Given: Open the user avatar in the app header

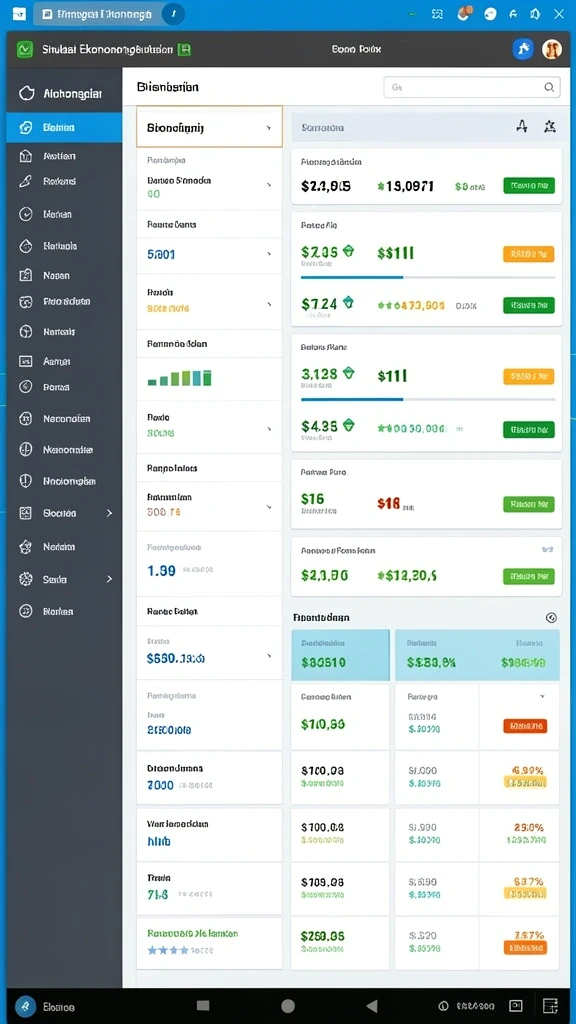Looking at the screenshot, I should click(552, 49).
